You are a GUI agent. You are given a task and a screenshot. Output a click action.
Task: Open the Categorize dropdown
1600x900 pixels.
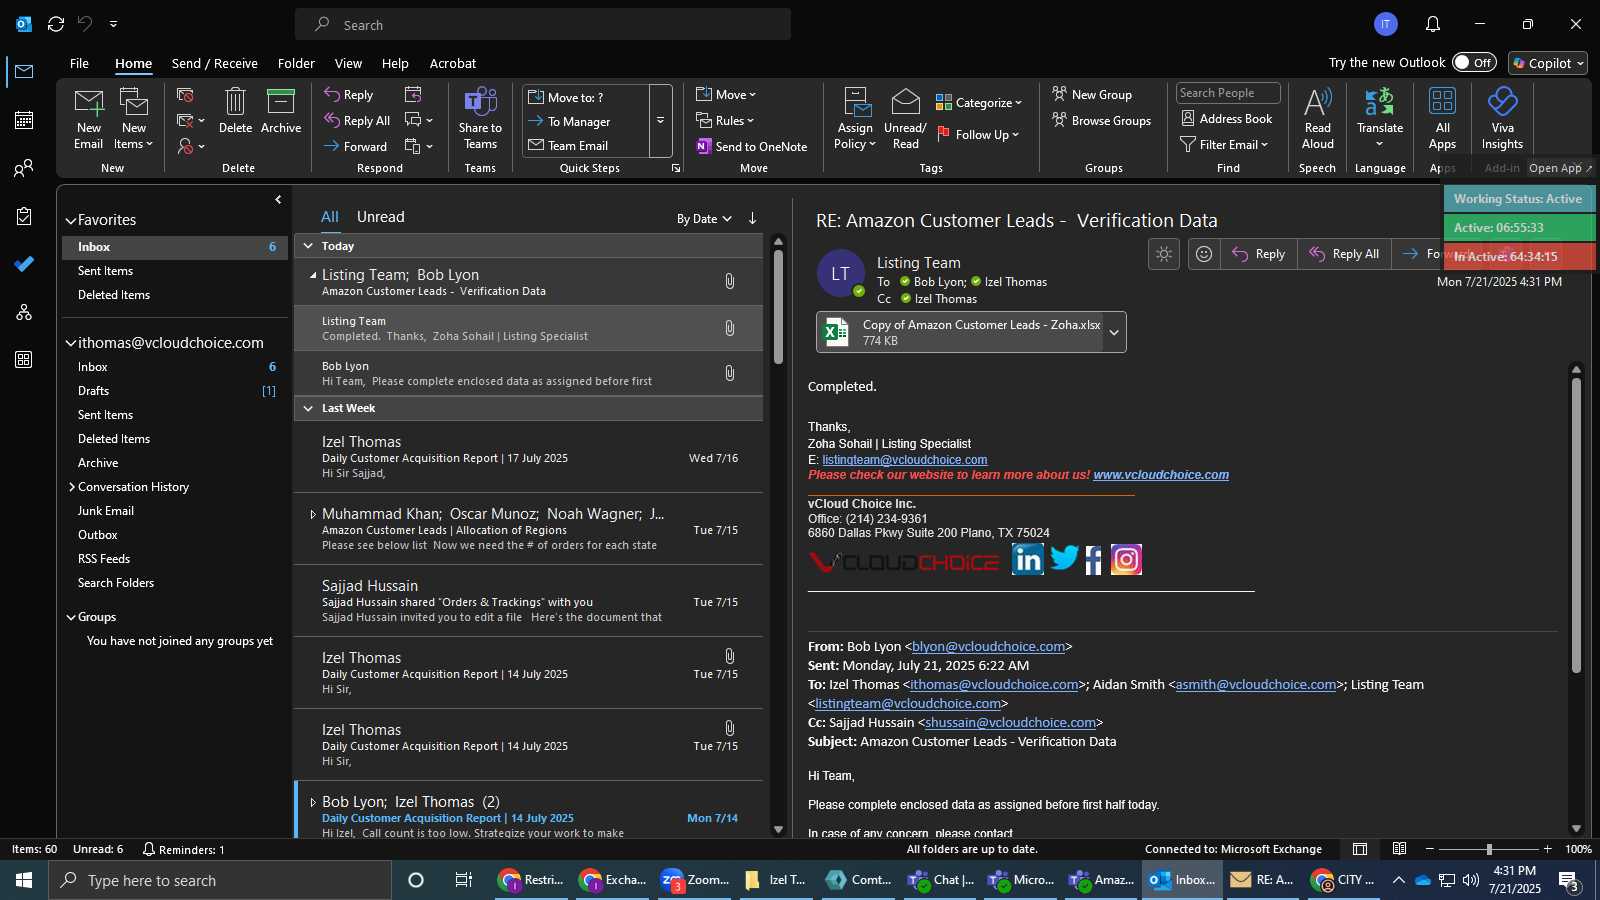(979, 102)
